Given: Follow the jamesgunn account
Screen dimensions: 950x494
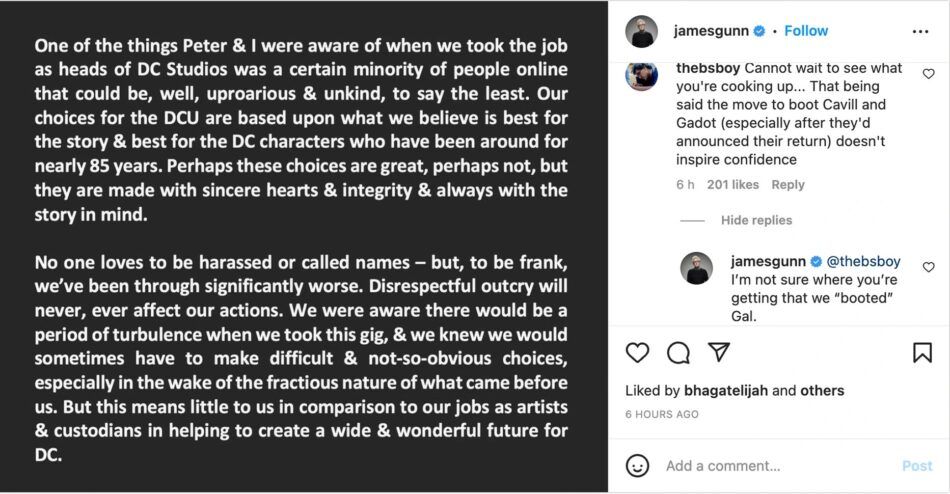Looking at the screenshot, I should click(x=806, y=31).
